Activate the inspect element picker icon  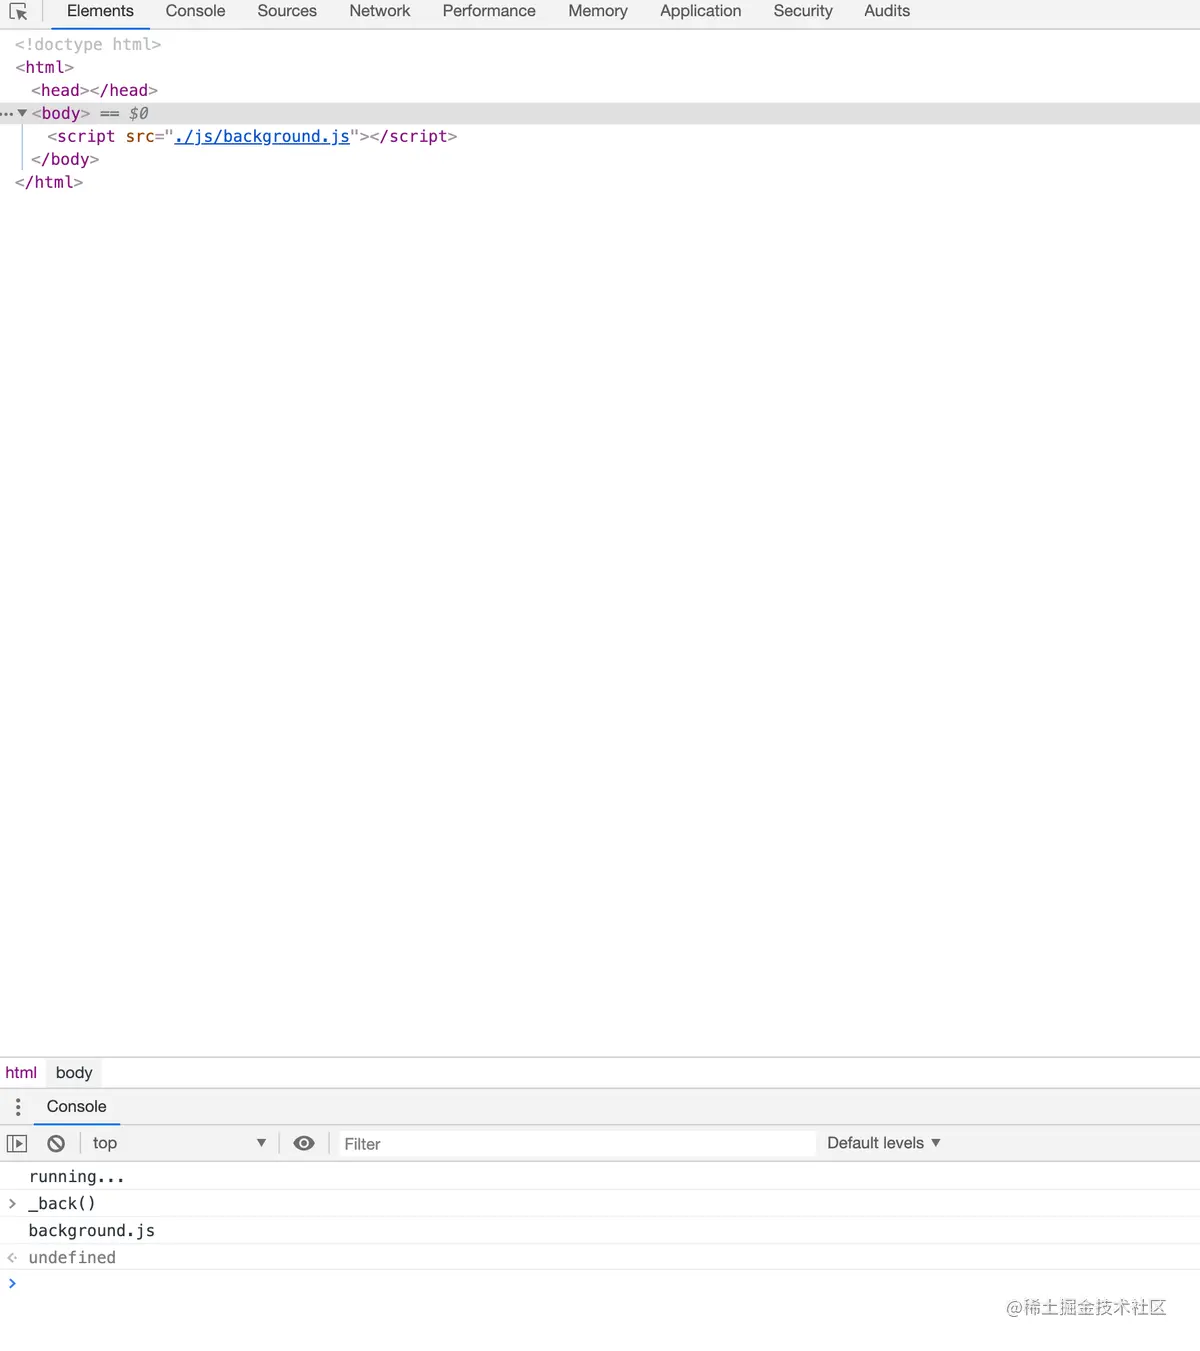[x=18, y=12]
